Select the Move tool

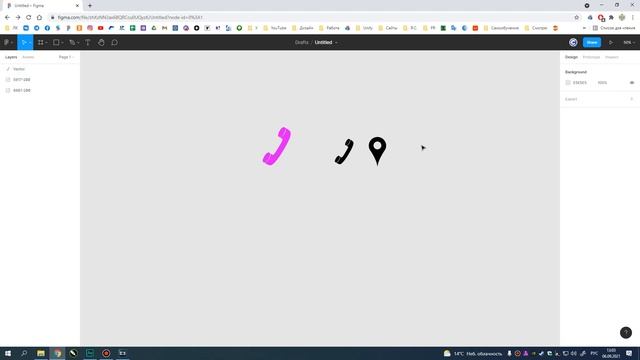tap(24, 42)
